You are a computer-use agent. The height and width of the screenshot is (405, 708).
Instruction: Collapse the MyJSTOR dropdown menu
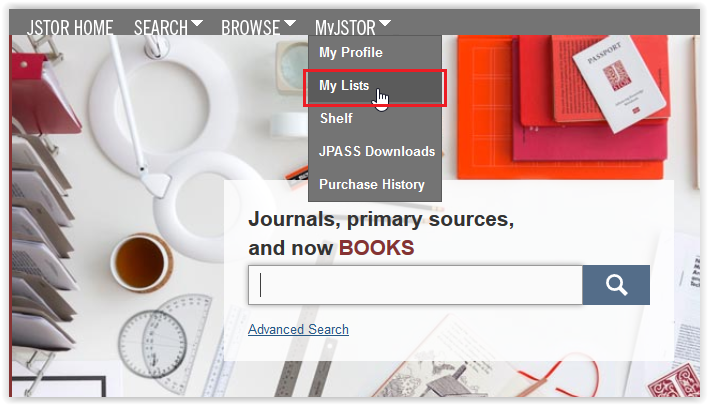(353, 28)
